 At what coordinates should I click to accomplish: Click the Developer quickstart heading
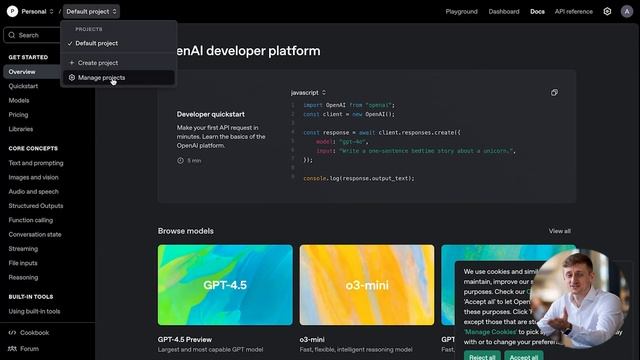point(211,114)
